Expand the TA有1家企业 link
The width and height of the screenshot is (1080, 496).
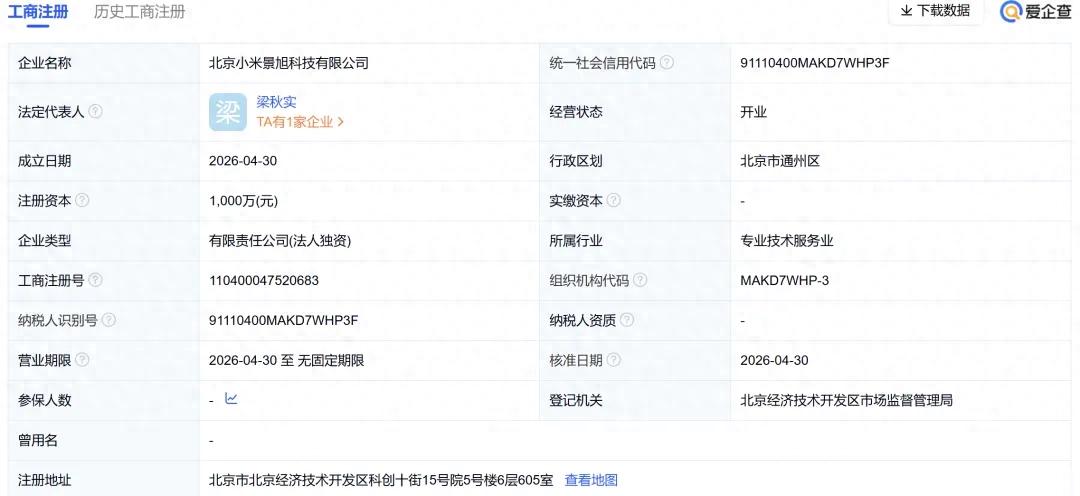tap(300, 122)
